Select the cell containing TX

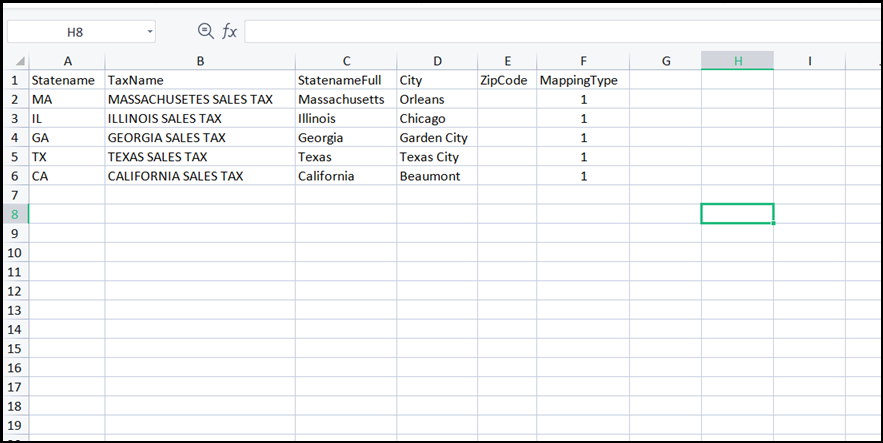click(67, 157)
